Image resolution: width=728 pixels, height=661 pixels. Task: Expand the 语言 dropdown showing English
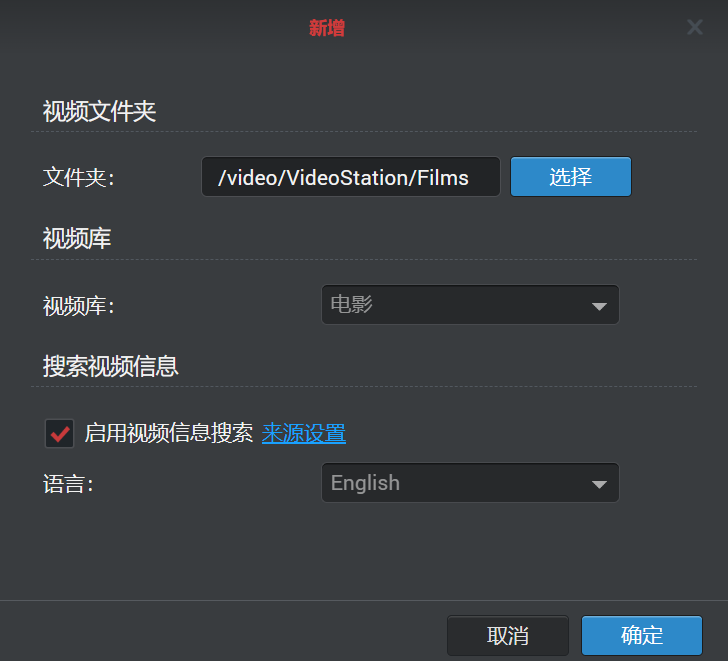(x=470, y=483)
